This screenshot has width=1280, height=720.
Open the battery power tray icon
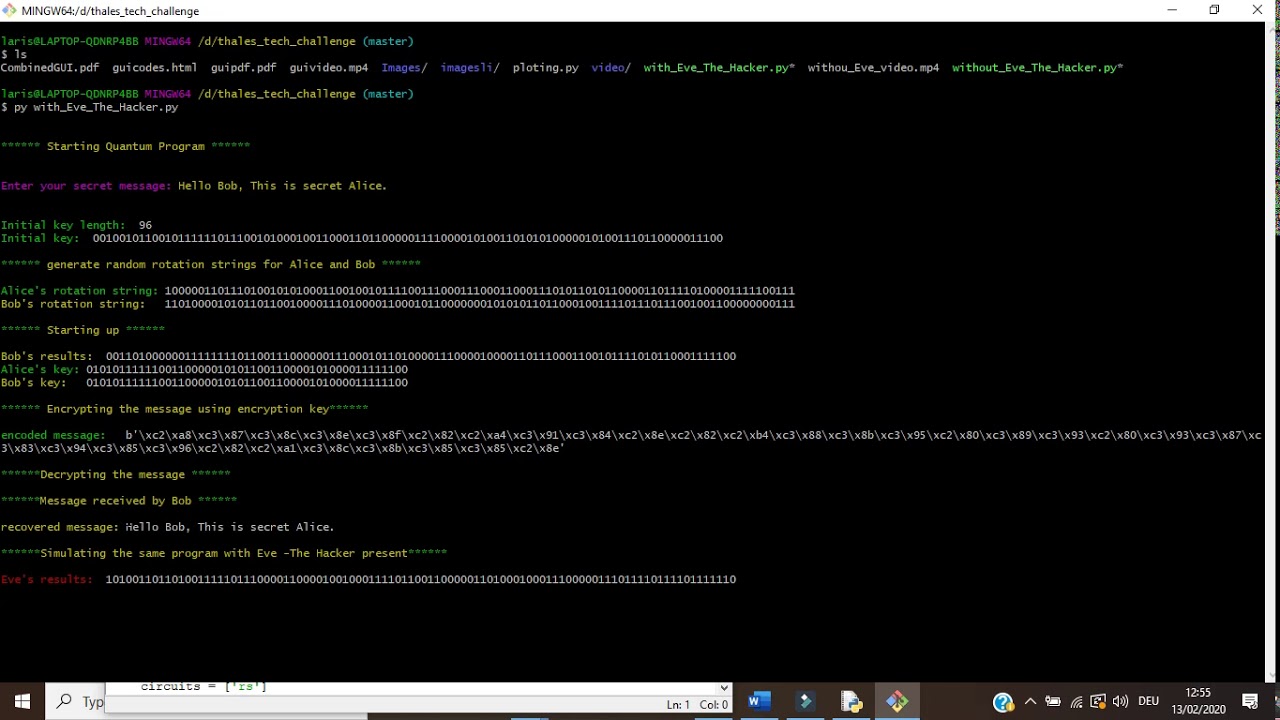[1053, 702]
